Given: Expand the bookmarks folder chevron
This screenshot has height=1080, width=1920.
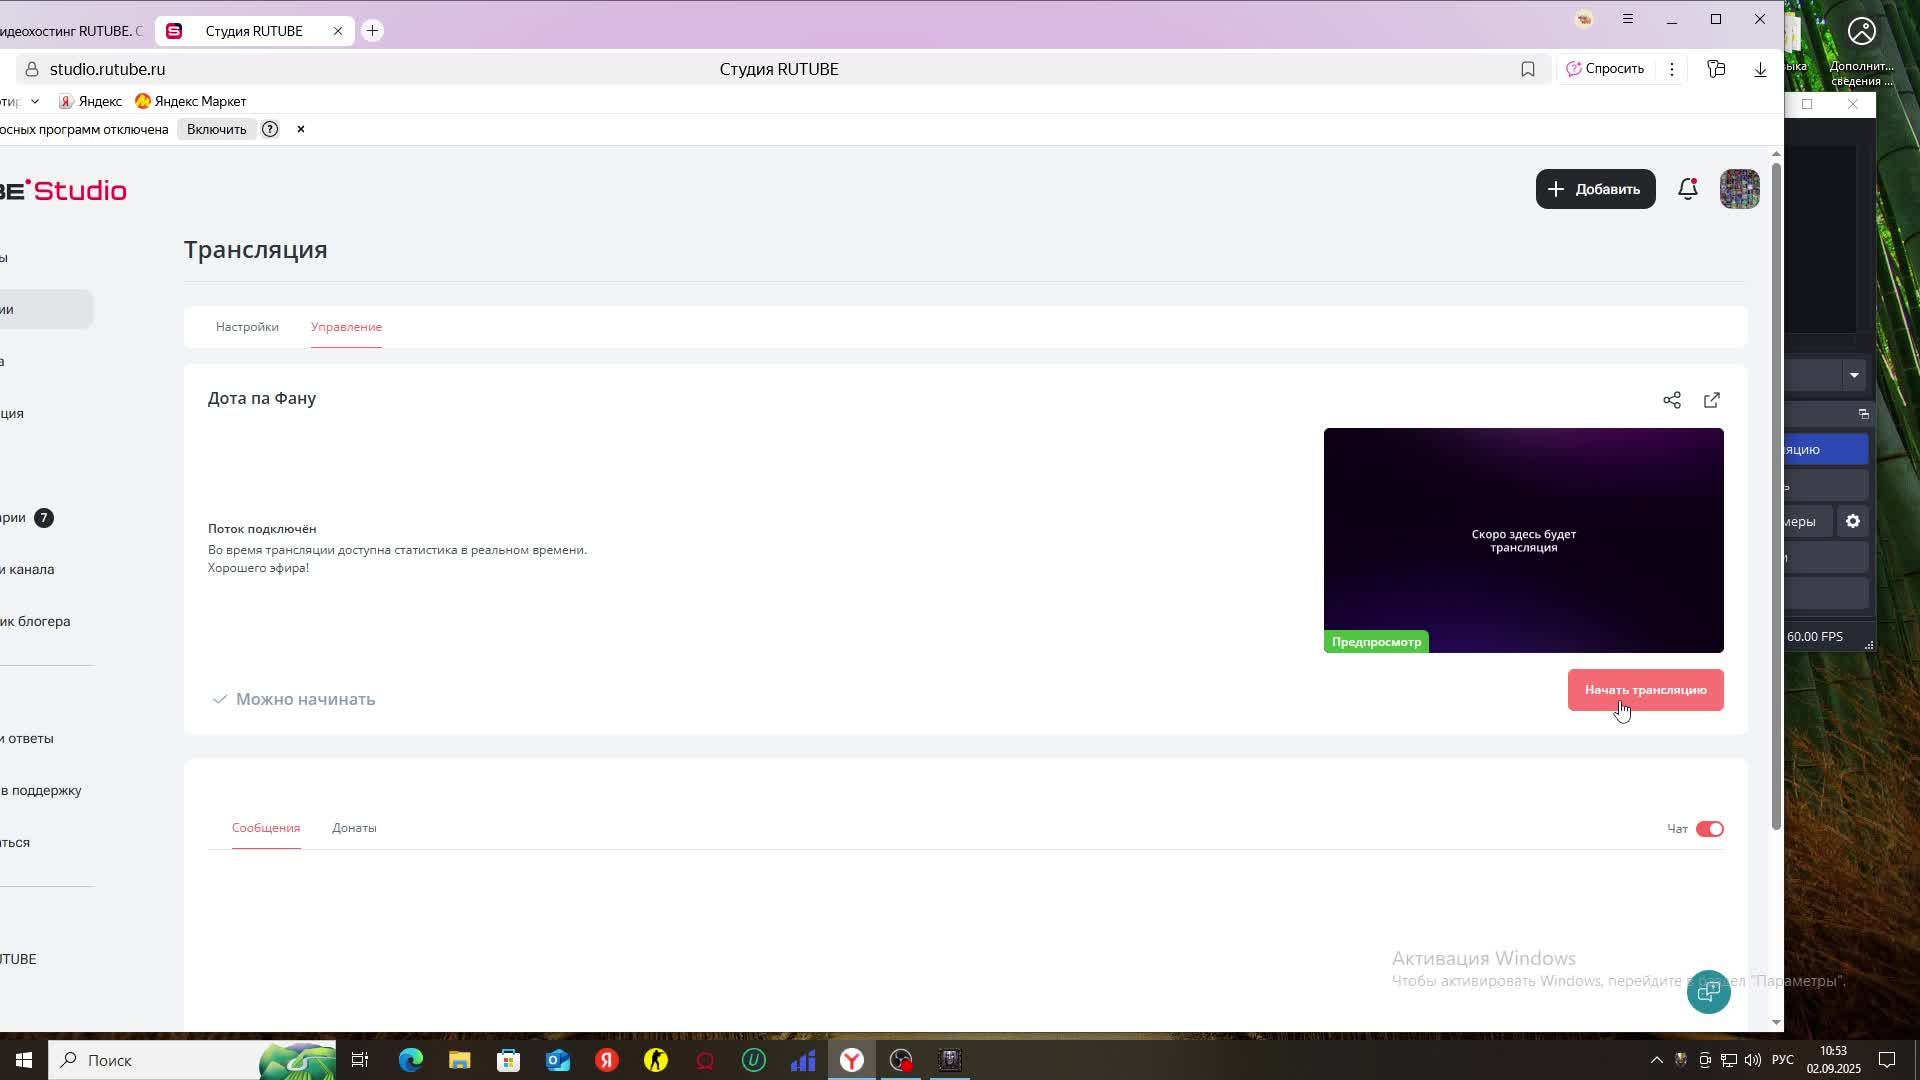Looking at the screenshot, I should point(35,101).
